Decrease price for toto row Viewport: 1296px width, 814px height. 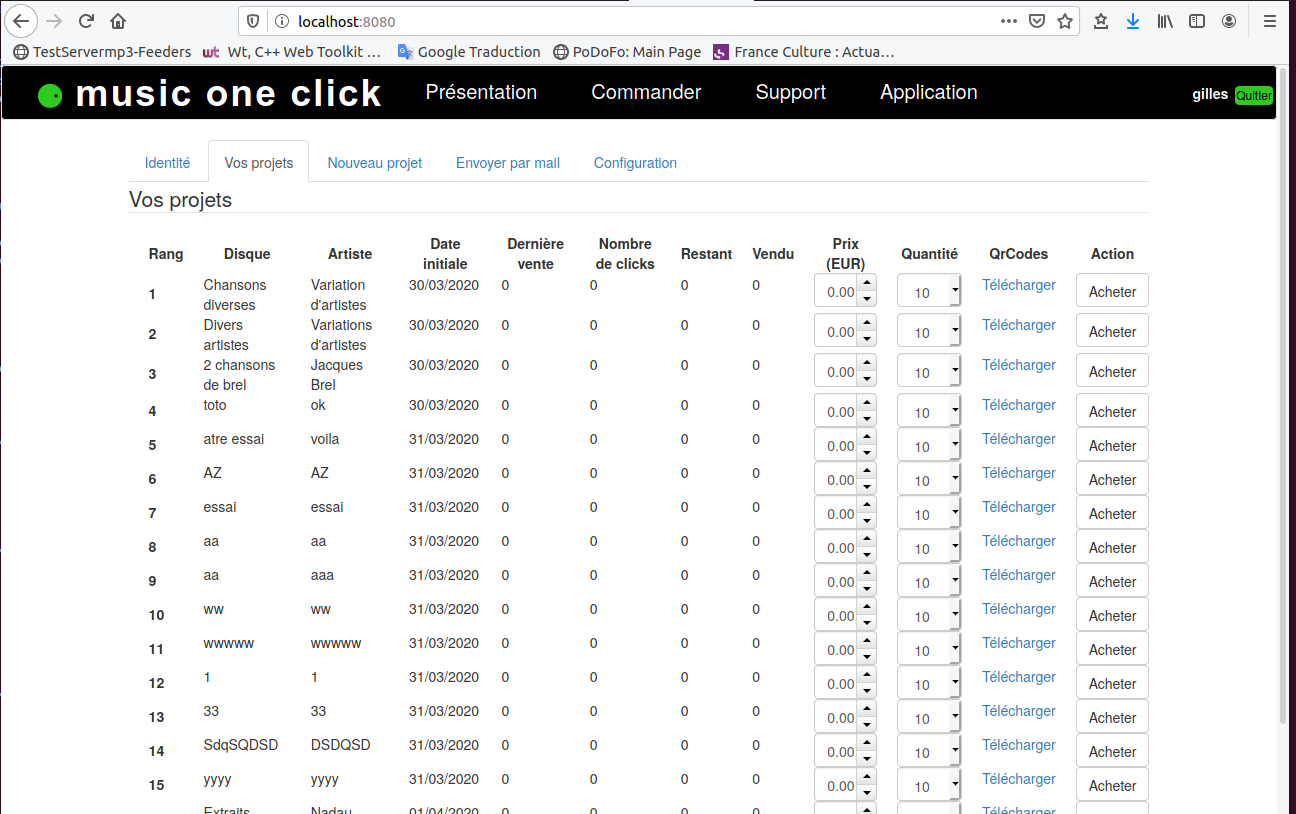pyautogui.click(x=867, y=420)
